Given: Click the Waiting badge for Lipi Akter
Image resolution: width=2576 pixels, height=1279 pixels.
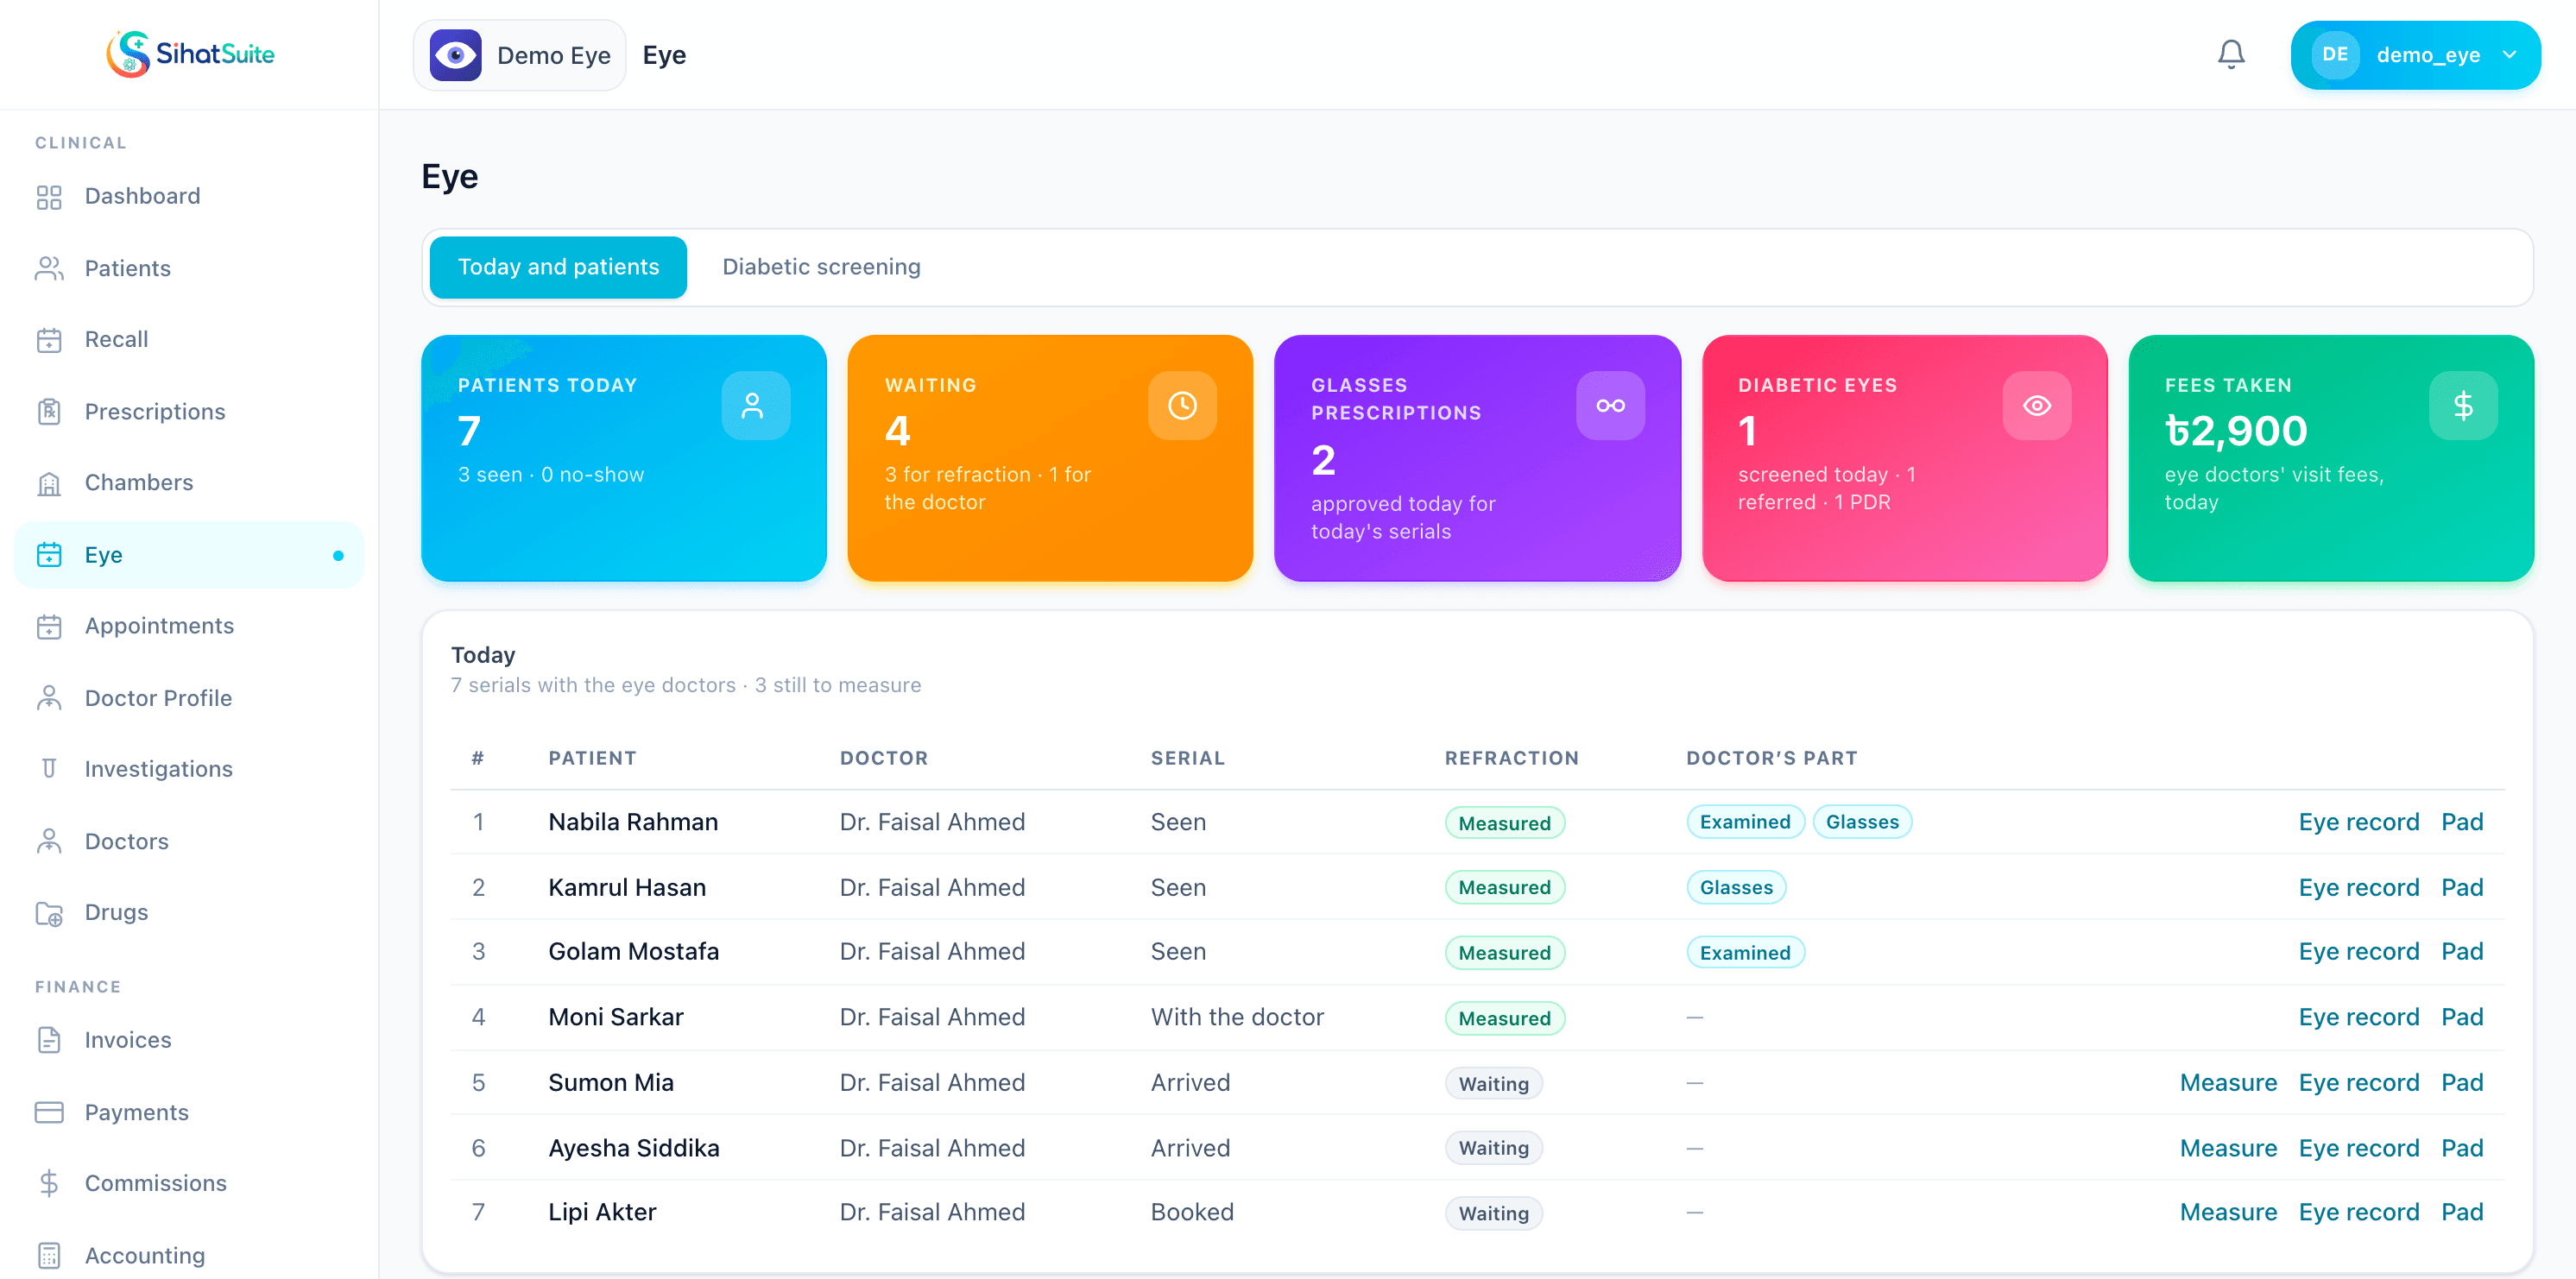Looking at the screenshot, I should tap(1493, 1213).
